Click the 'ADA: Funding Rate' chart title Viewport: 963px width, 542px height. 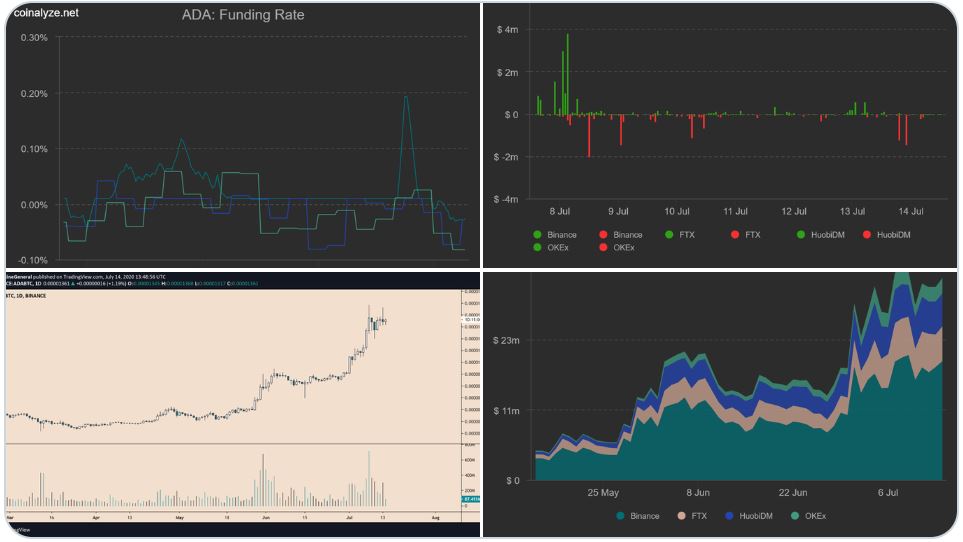[x=243, y=15]
